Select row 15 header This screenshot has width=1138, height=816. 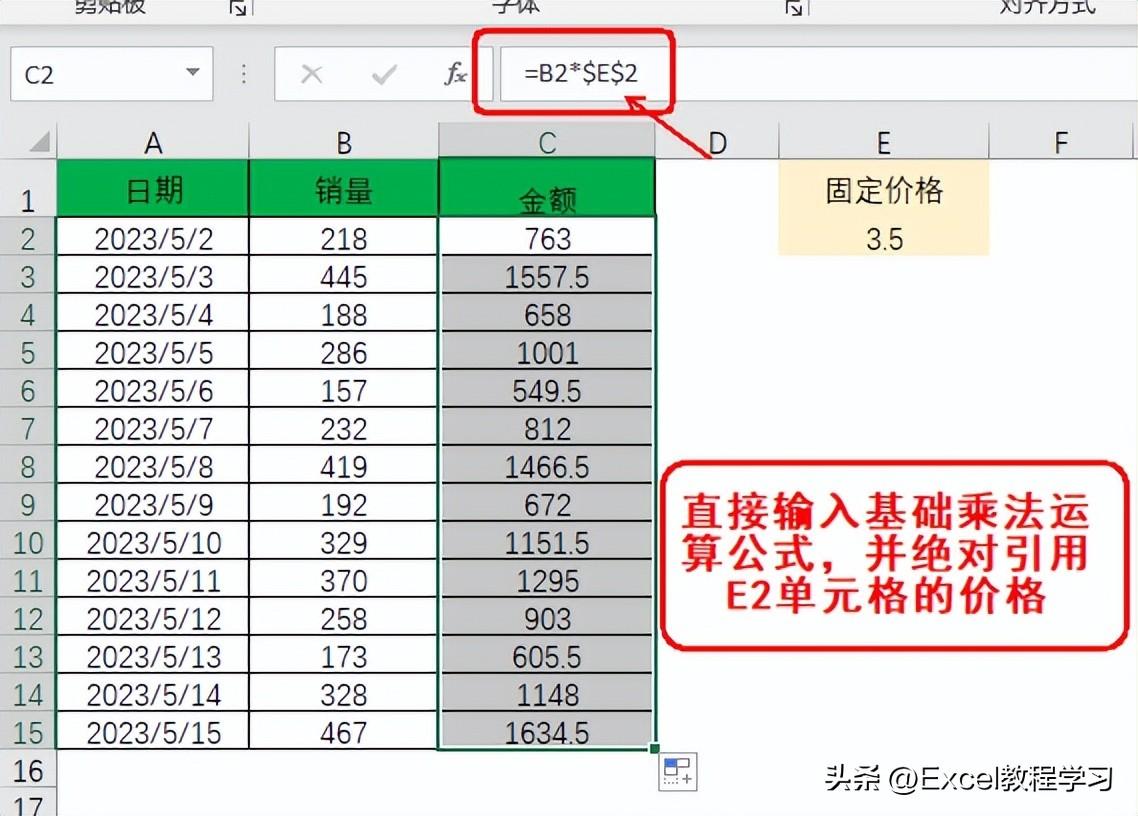click(28, 730)
